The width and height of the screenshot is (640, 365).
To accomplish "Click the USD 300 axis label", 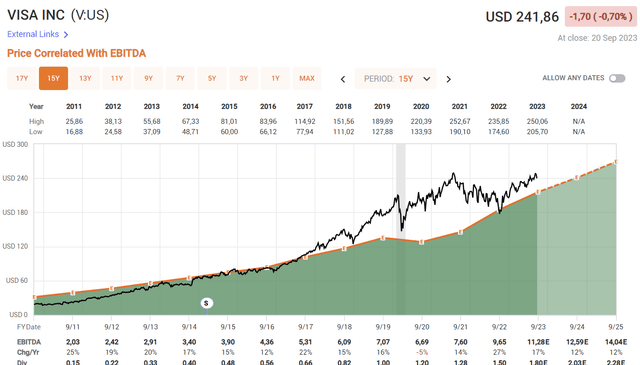I will [x=15, y=145].
